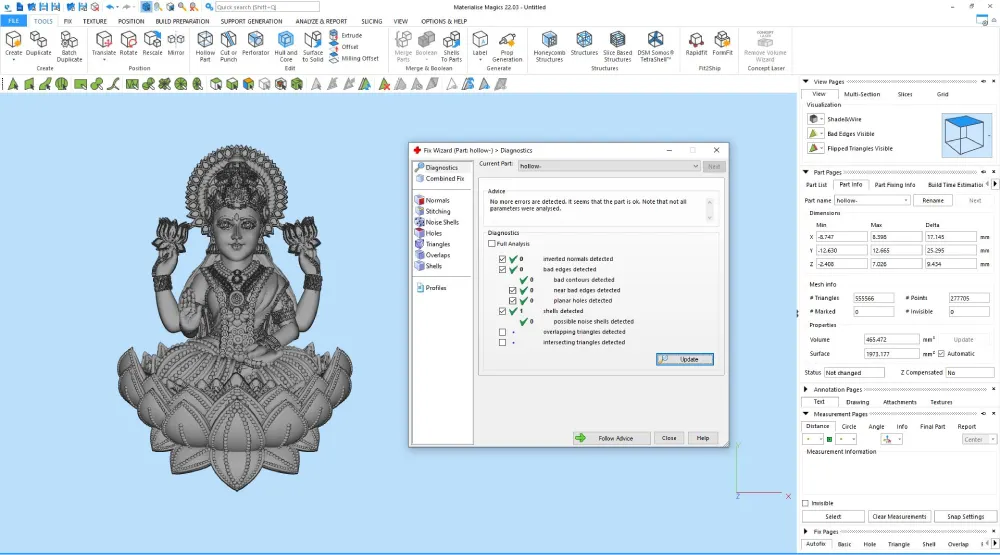Open Bad Edges Visible dropdown arrow
The height and width of the screenshot is (555, 1000).
(821, 134)
